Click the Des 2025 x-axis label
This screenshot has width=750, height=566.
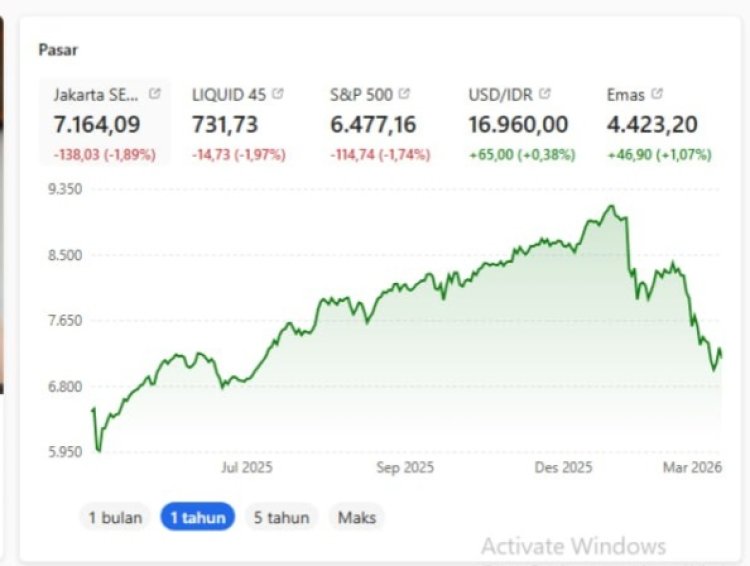coord(563,467)
